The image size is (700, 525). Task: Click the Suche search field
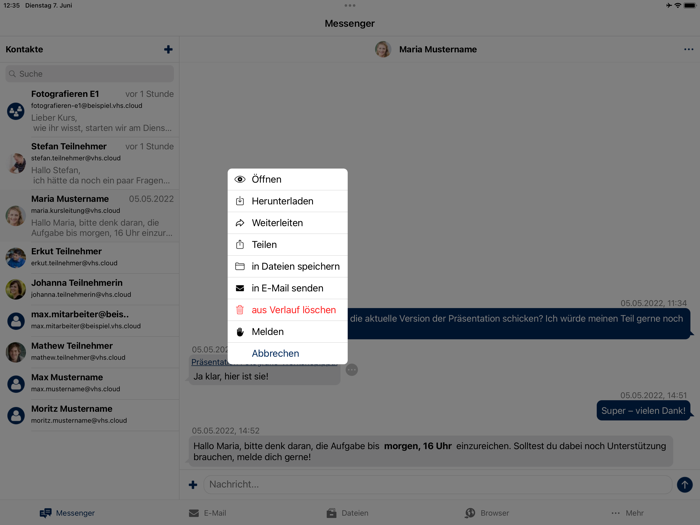(90, 74)
